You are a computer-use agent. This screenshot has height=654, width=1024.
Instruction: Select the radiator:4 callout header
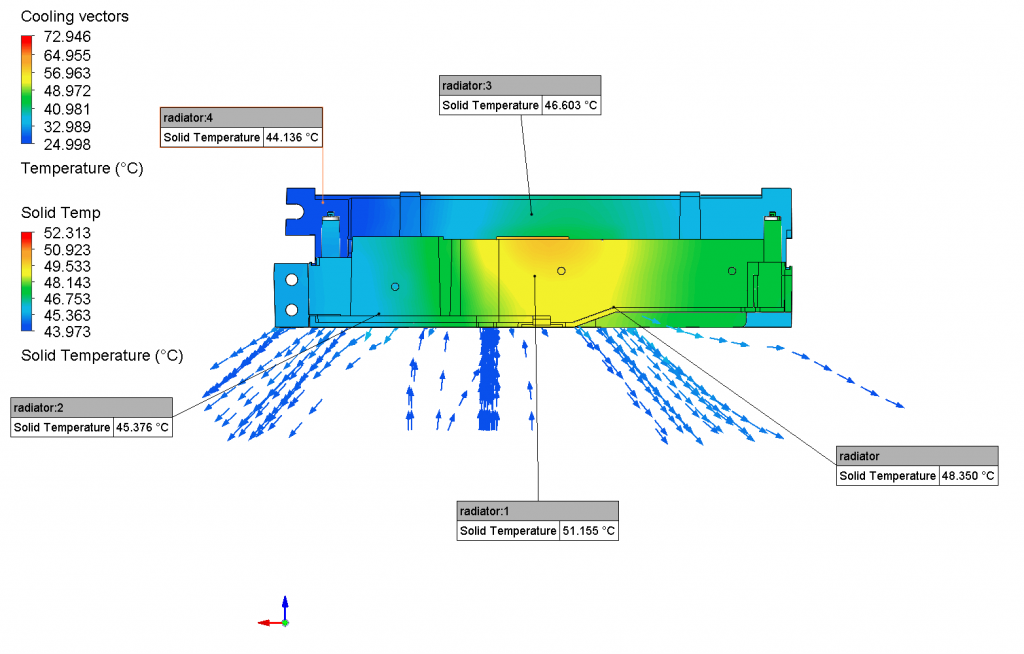coord(241,117)
